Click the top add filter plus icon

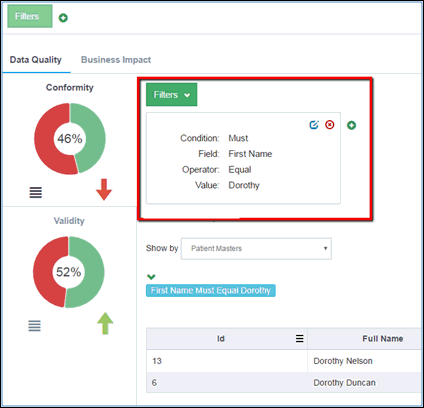(x=63, y=18)
